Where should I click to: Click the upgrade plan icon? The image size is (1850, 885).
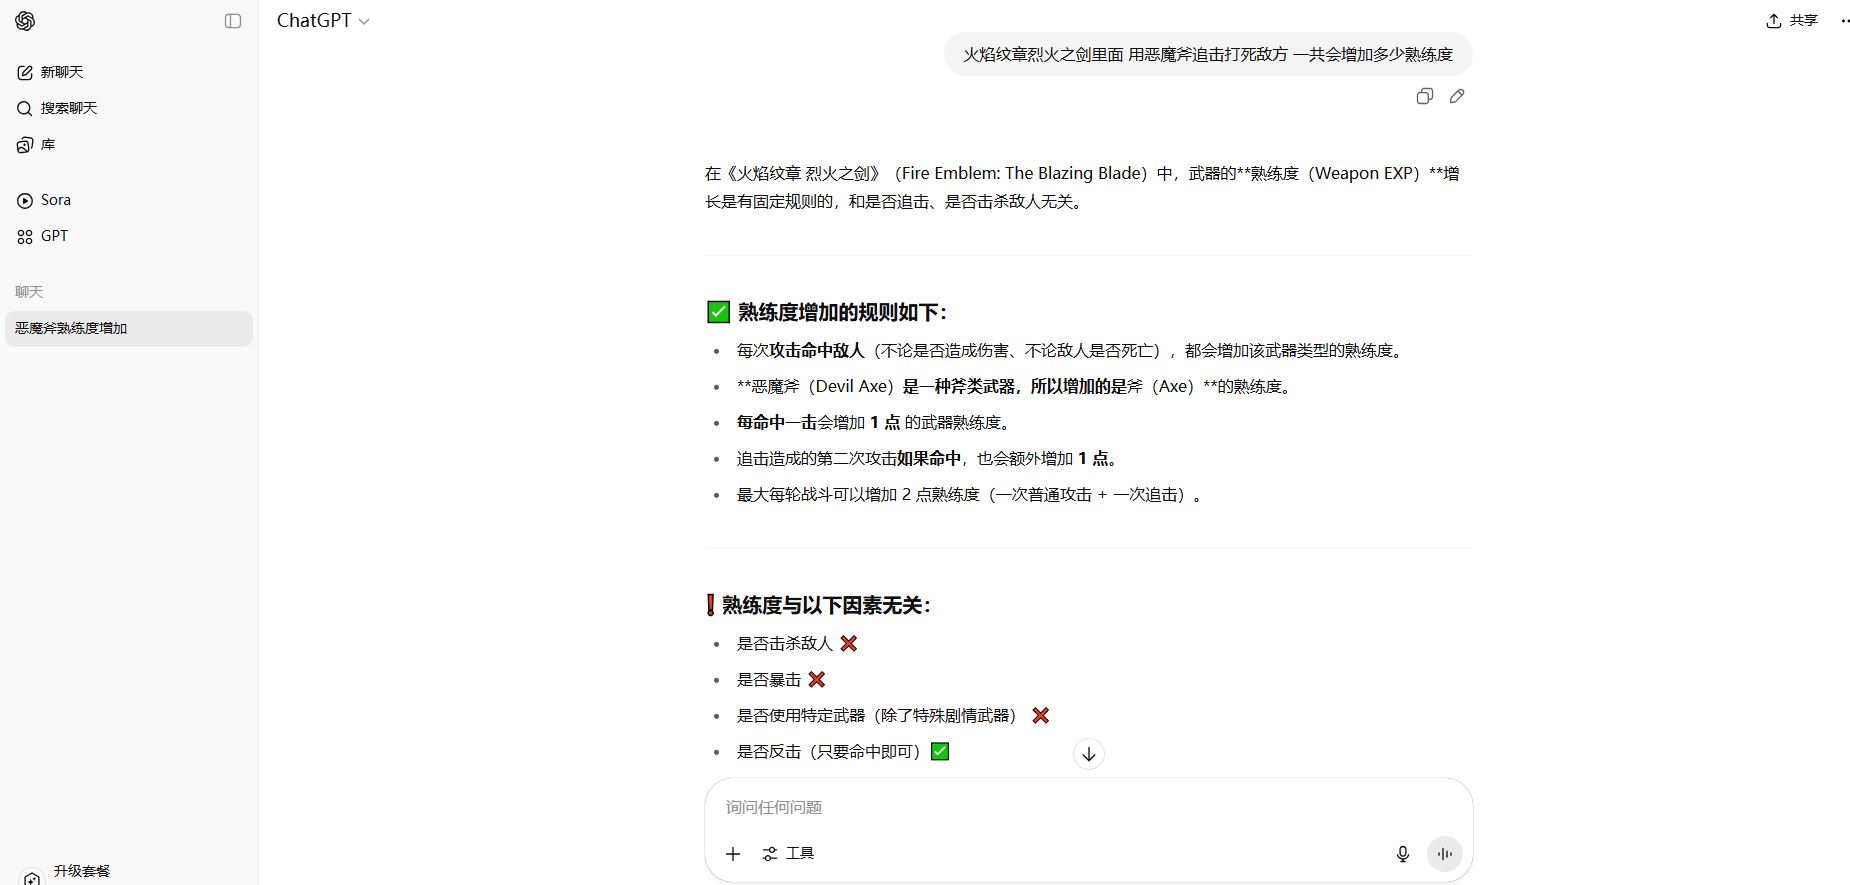[x=32, y=878]
